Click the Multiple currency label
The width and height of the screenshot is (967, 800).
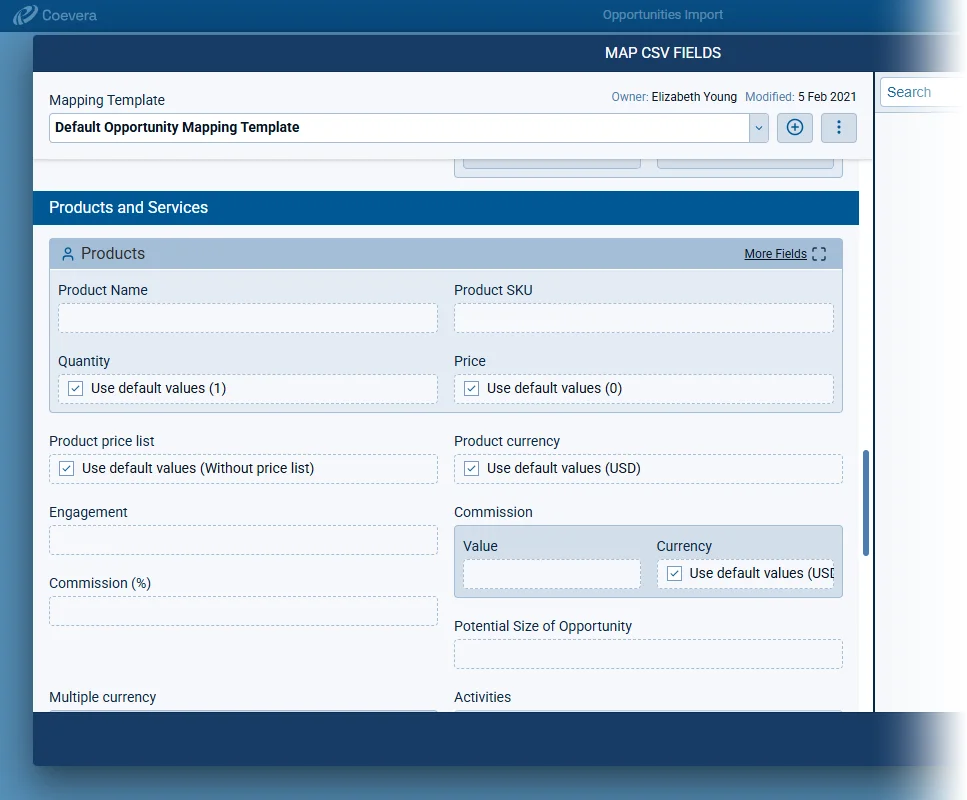coord(102,697)
